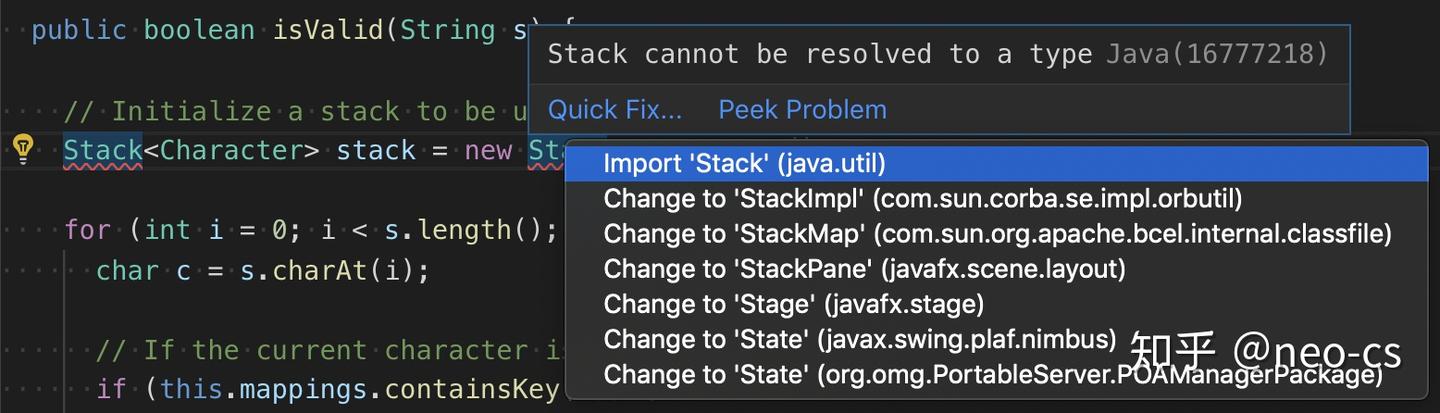1440x413 pixels.
Task: Pick Change to 'State' from org.omg.PortableServer
Action: 994,375
